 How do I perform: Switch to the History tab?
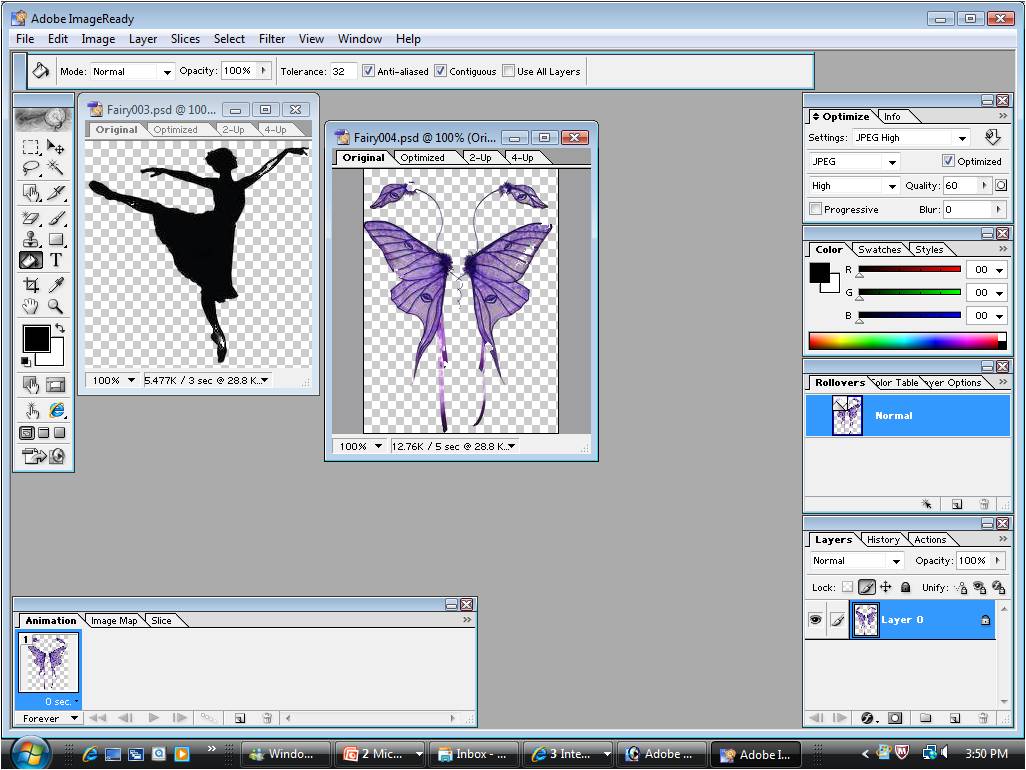point(883,539)
